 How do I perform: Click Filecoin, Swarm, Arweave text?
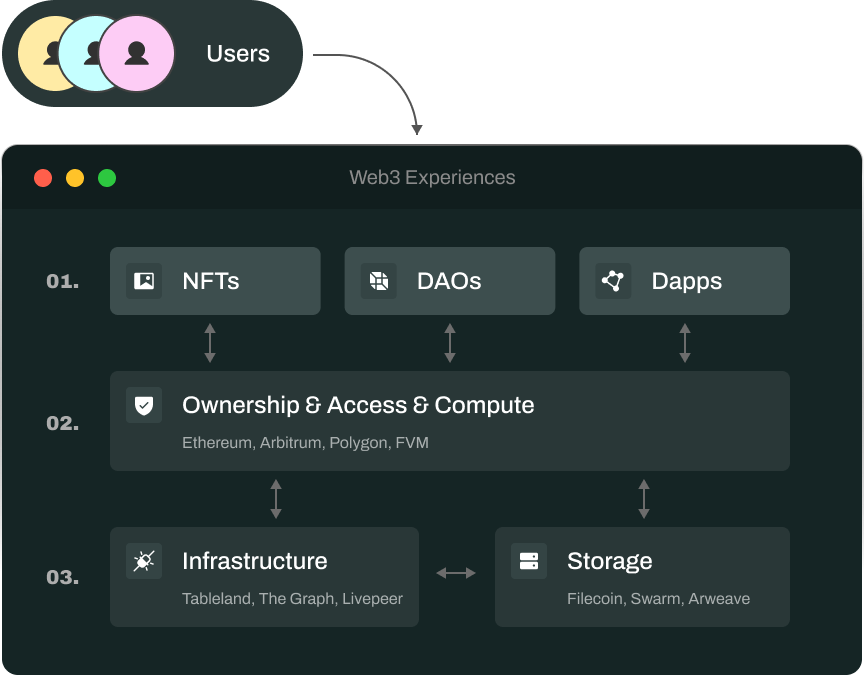pos(658,598)
